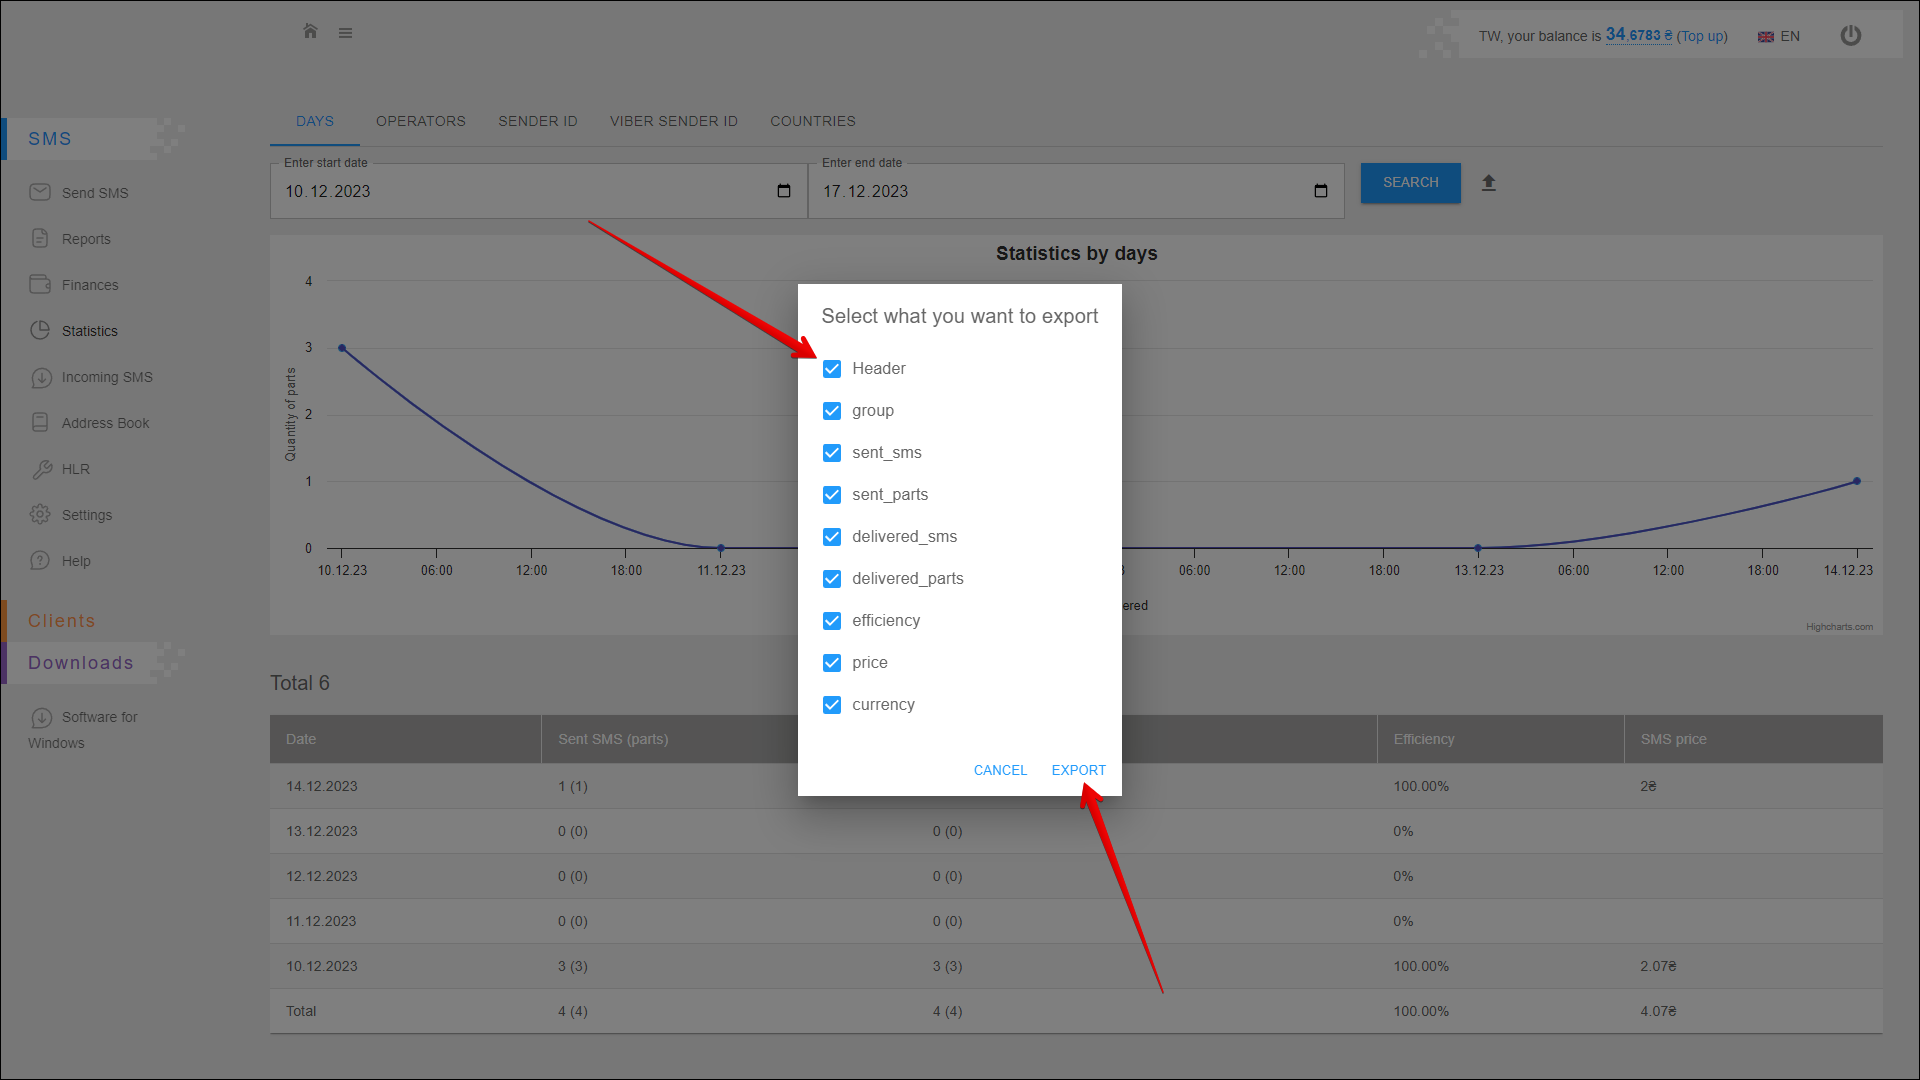Open end date calendar picker
Screen dimensions: 1920x1080
[1321, 191]
